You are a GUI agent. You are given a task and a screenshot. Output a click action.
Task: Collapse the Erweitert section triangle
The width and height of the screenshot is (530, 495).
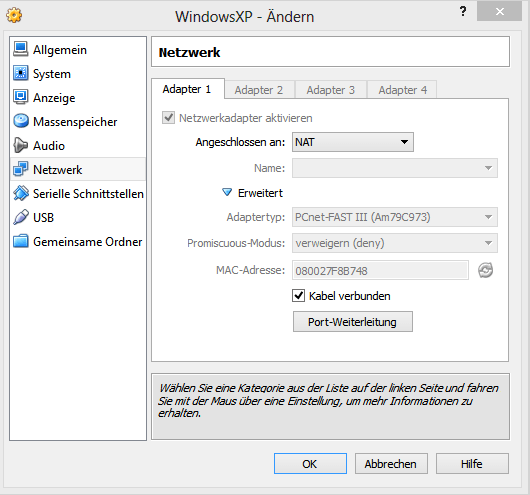tap(227, 192)
